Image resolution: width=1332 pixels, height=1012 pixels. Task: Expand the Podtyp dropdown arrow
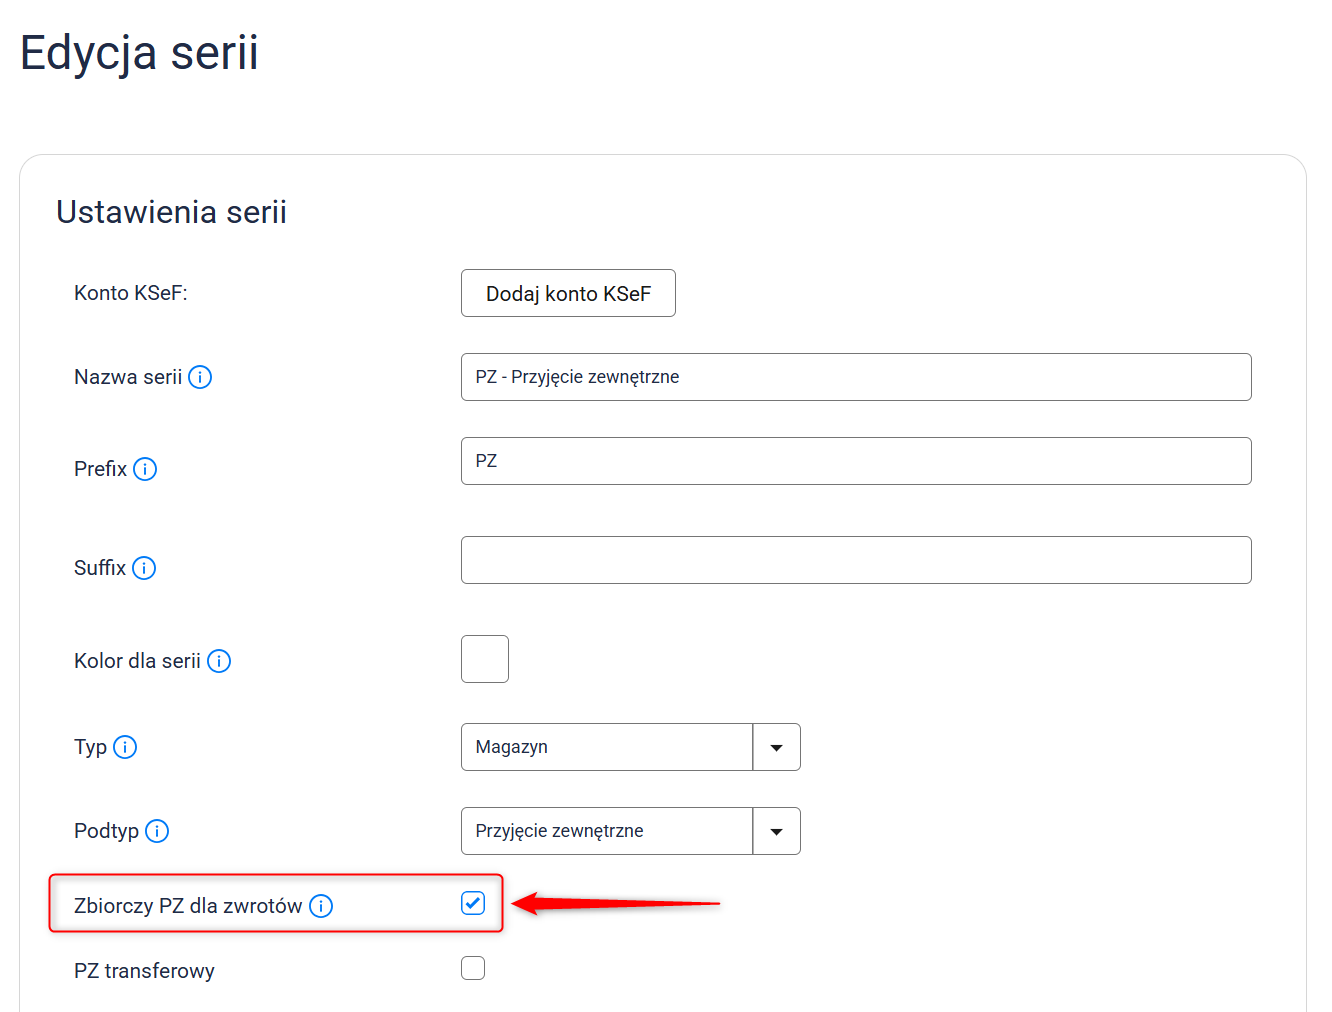pos(776,831)
